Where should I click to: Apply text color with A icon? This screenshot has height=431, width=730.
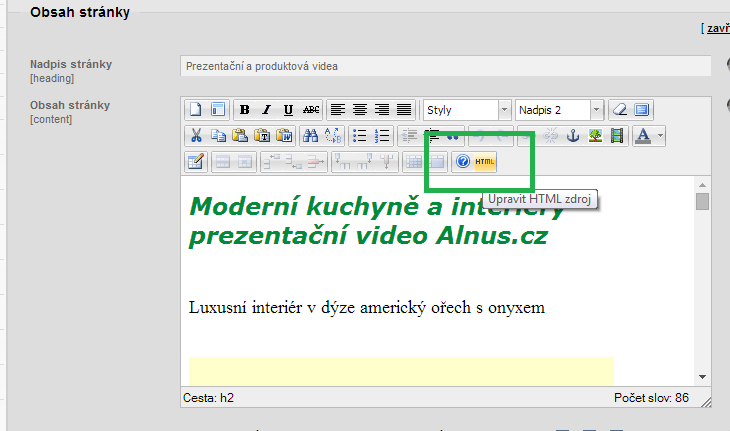point(644,136)
